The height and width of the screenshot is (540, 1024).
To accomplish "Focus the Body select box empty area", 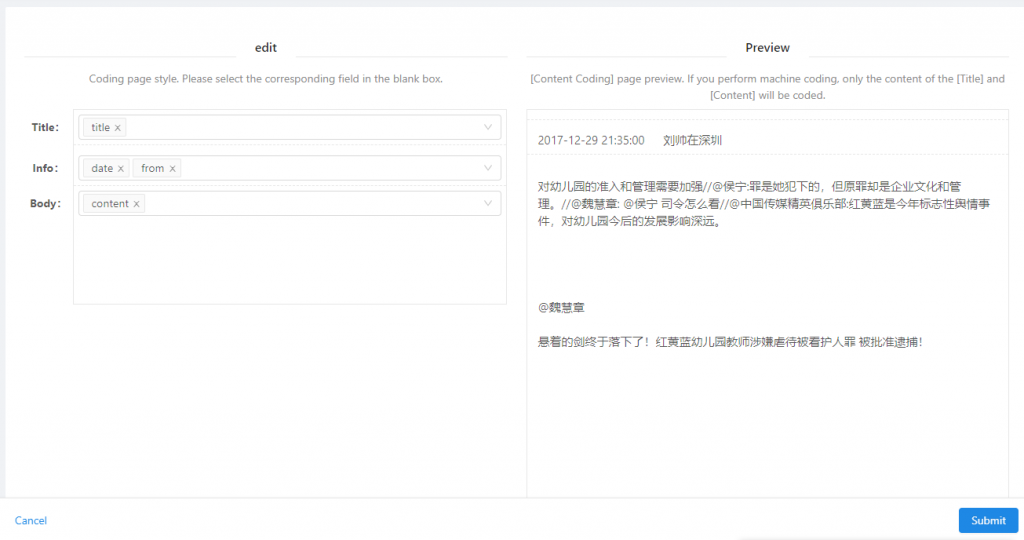I will click(x=310, y=203).
